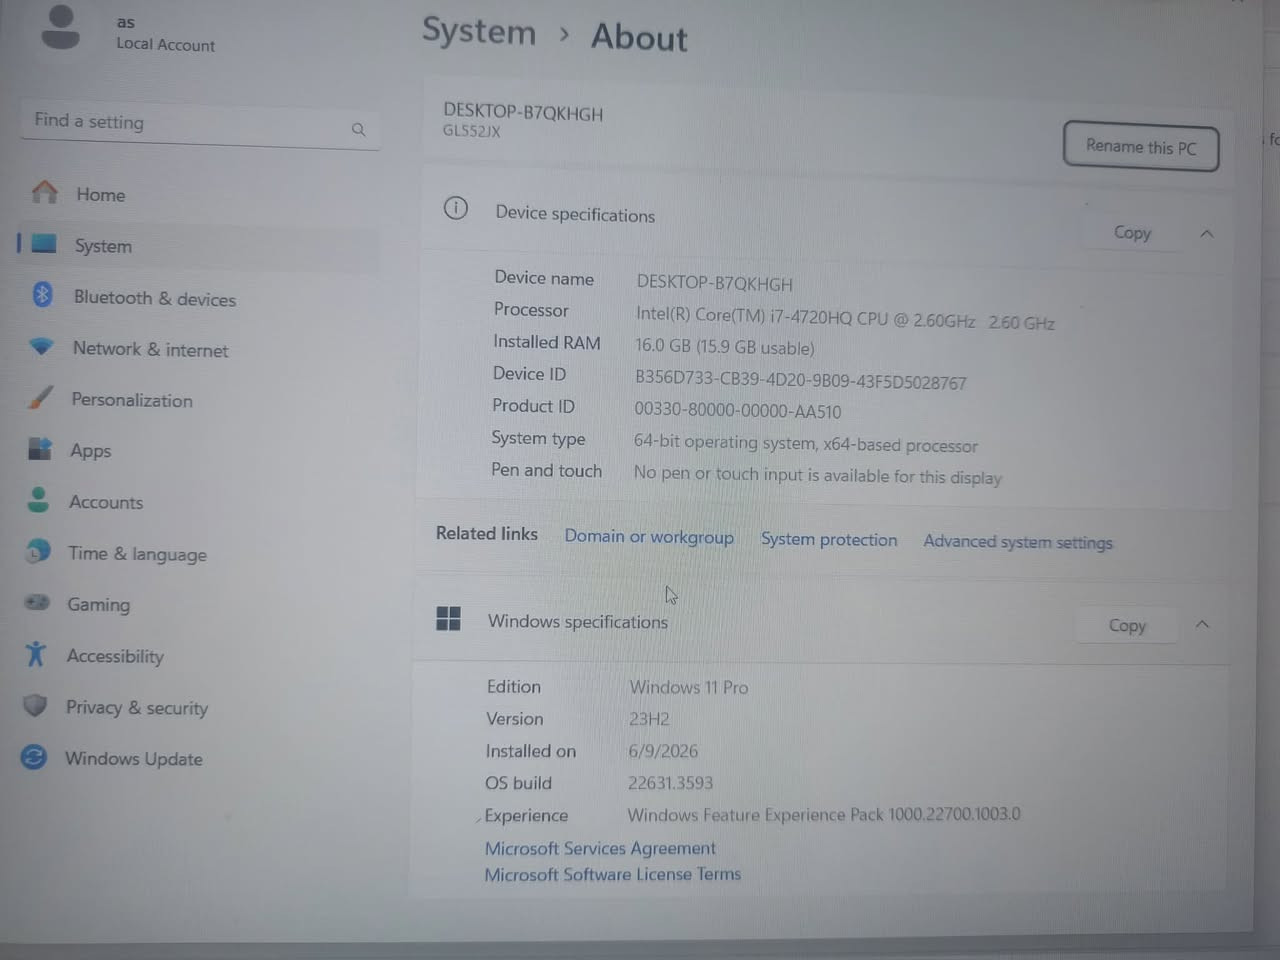Click the Windows logo icon beside Windows specifications
The image size is (1280, 960).
(x=448, y=618)
